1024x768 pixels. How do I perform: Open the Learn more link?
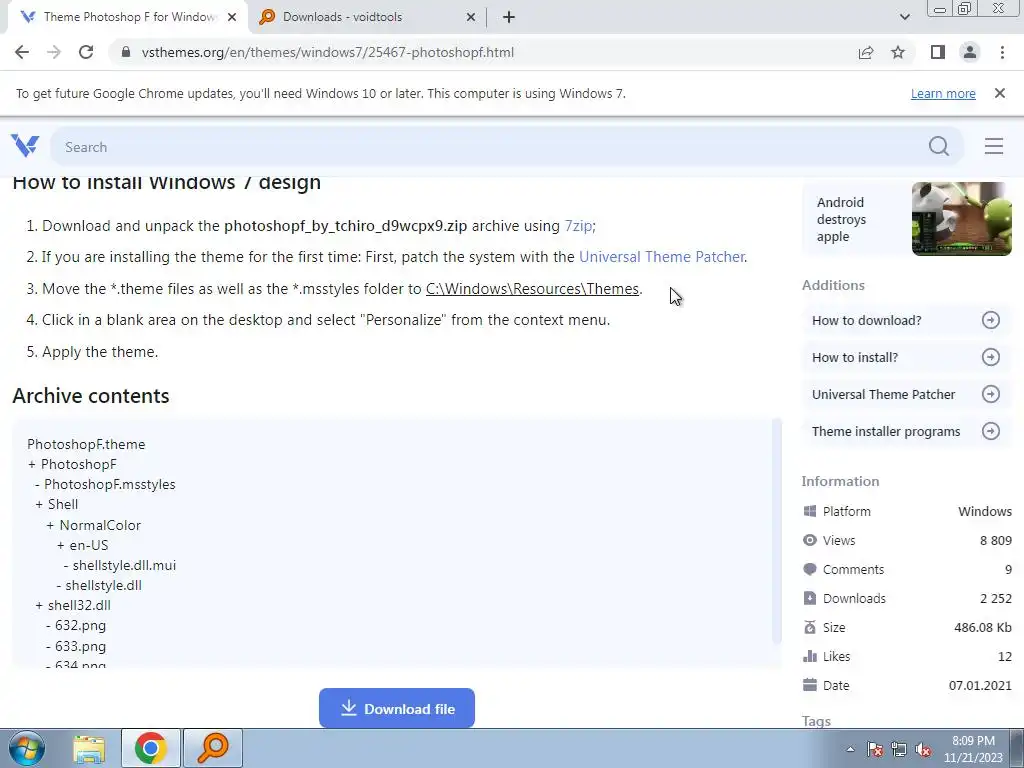943,93
